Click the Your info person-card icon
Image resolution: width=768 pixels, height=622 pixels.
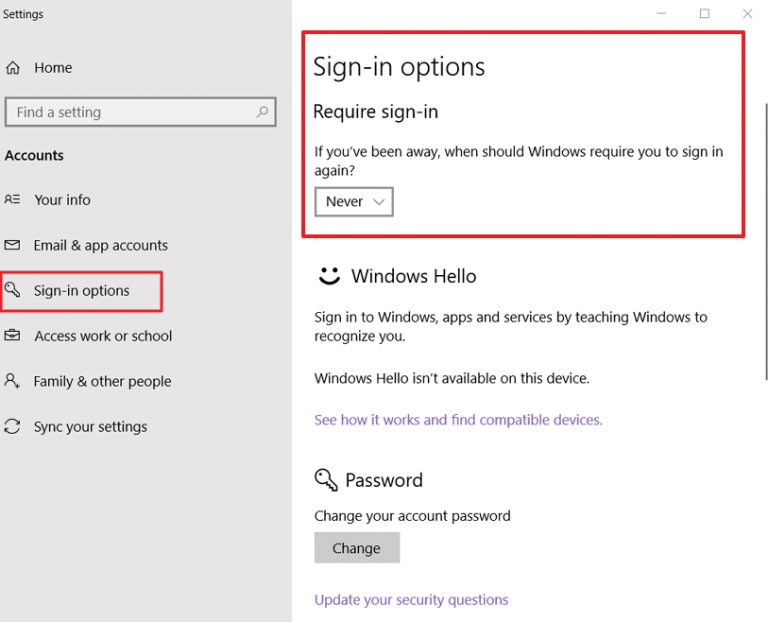pos(12,199)
